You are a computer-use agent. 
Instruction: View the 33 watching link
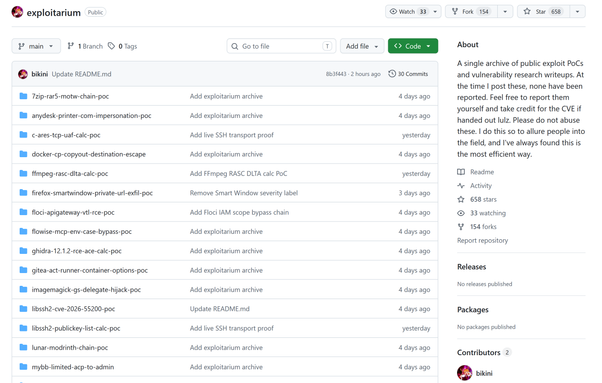[x=488, y=213]
